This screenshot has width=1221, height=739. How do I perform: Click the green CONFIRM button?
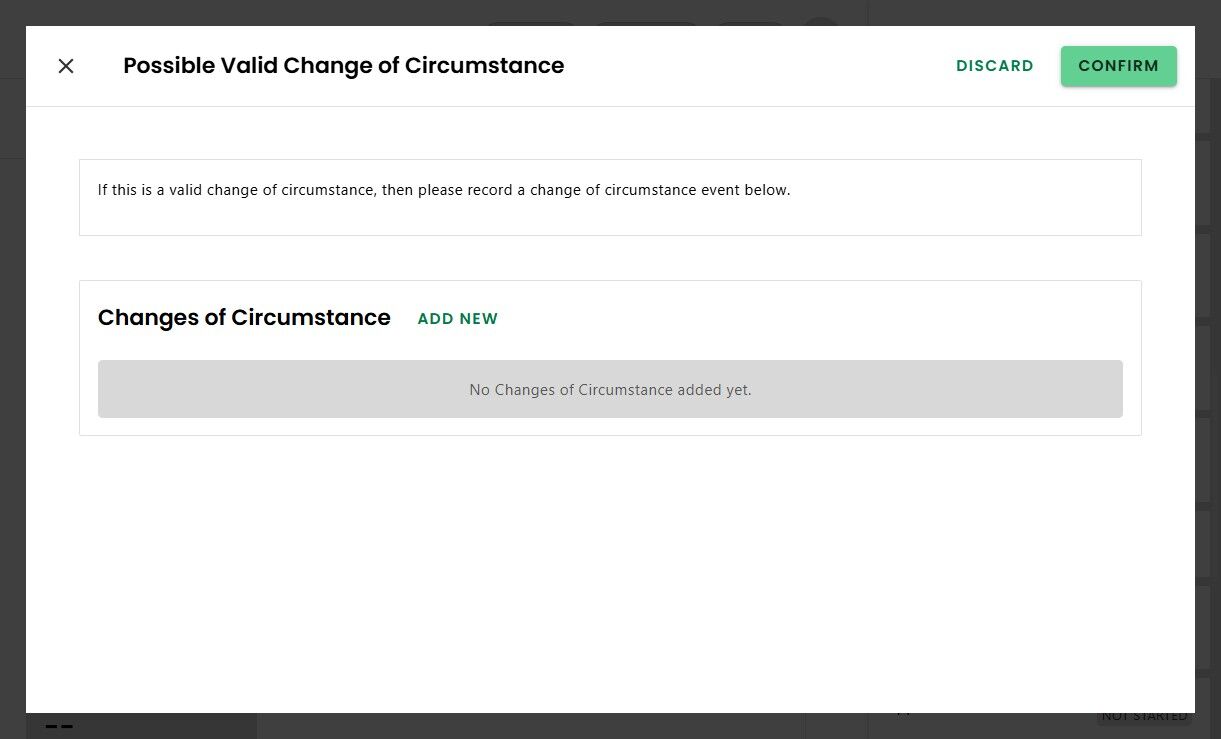click(1118, 66)
